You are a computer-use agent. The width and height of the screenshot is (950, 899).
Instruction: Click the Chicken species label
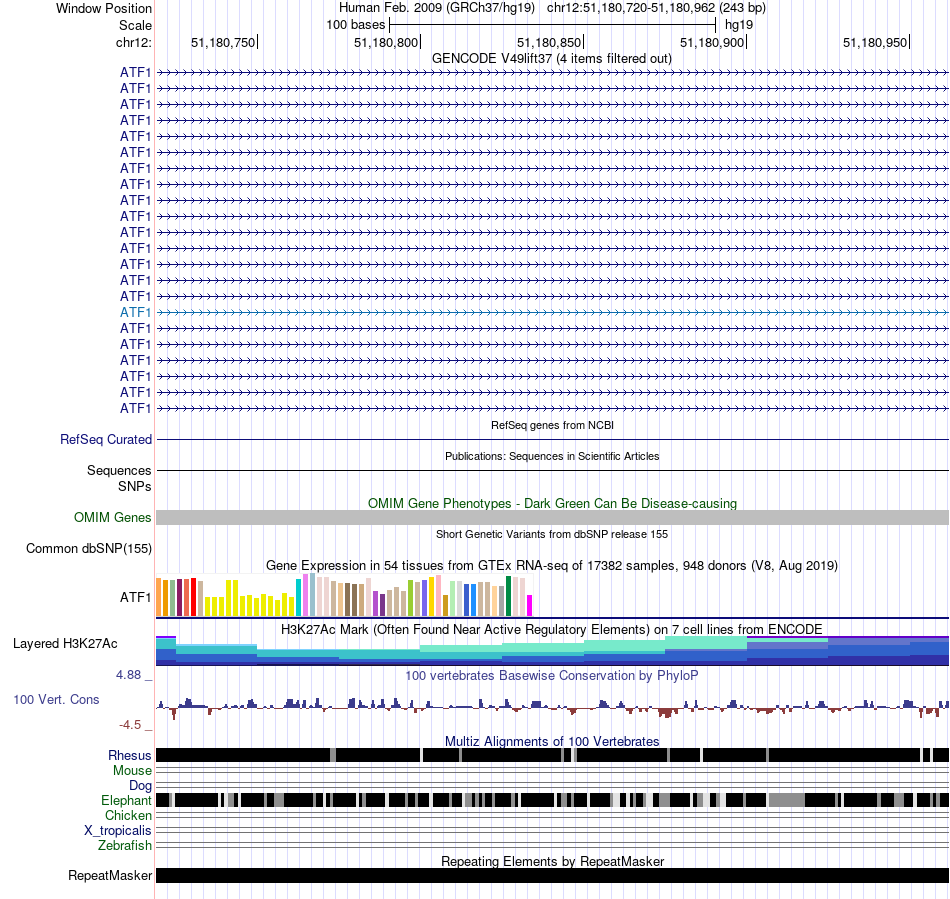tap(128, 815)
